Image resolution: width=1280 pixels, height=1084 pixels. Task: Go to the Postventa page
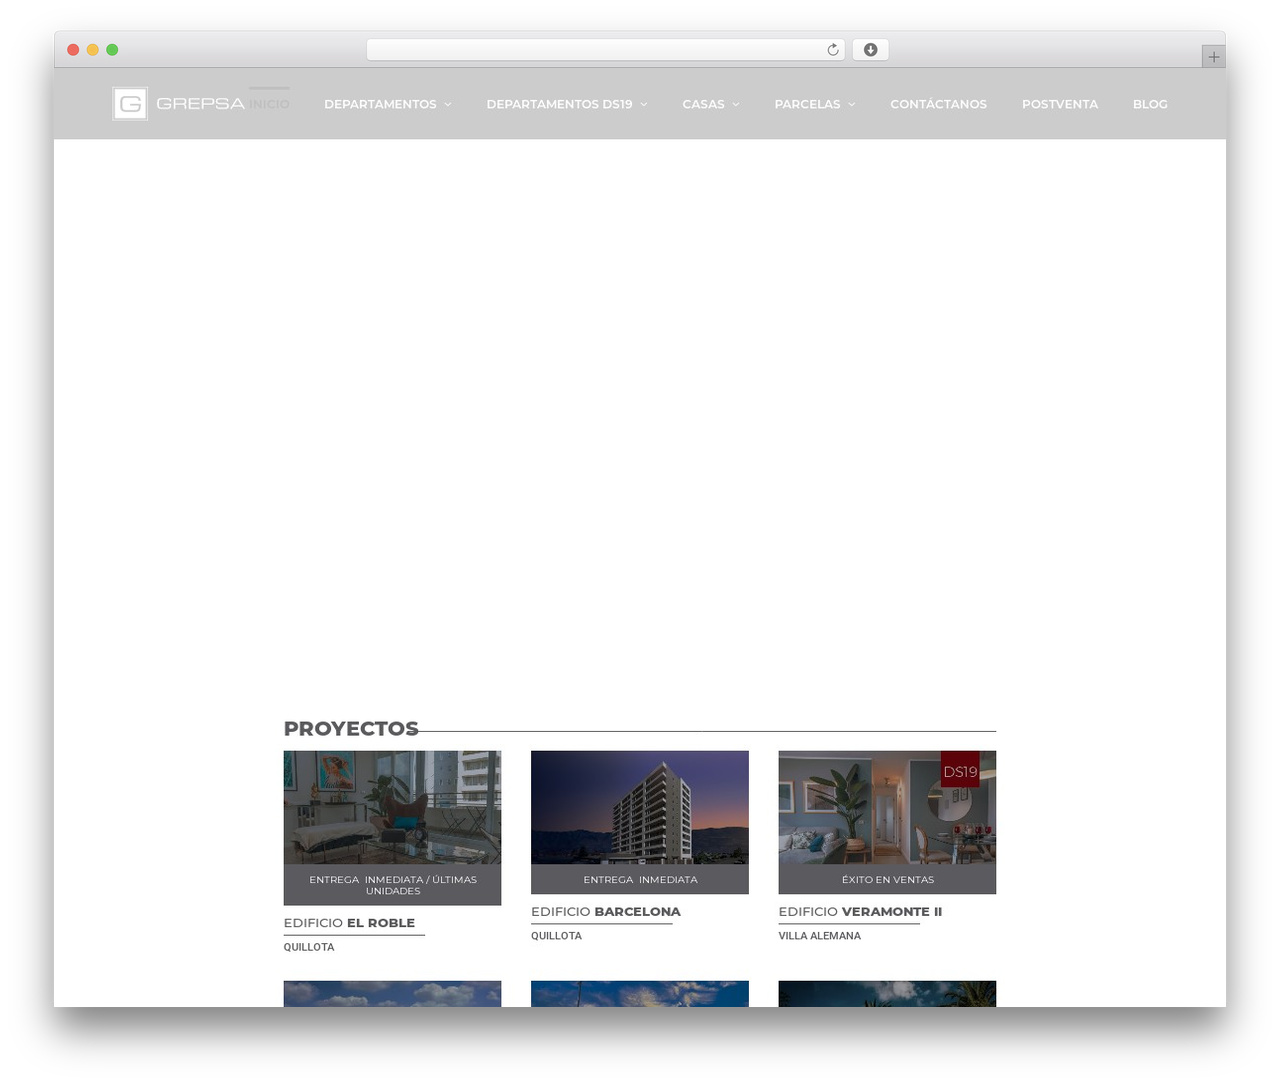[1060, 104]
